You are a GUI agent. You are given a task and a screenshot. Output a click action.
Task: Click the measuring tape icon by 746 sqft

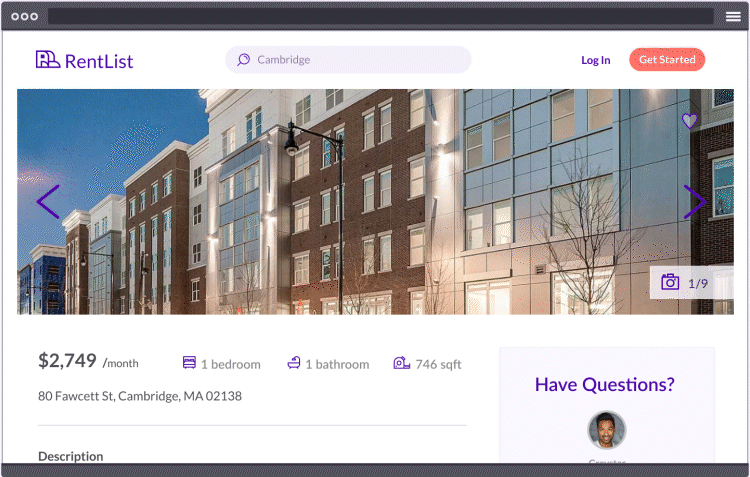click(x=402, y=363)
